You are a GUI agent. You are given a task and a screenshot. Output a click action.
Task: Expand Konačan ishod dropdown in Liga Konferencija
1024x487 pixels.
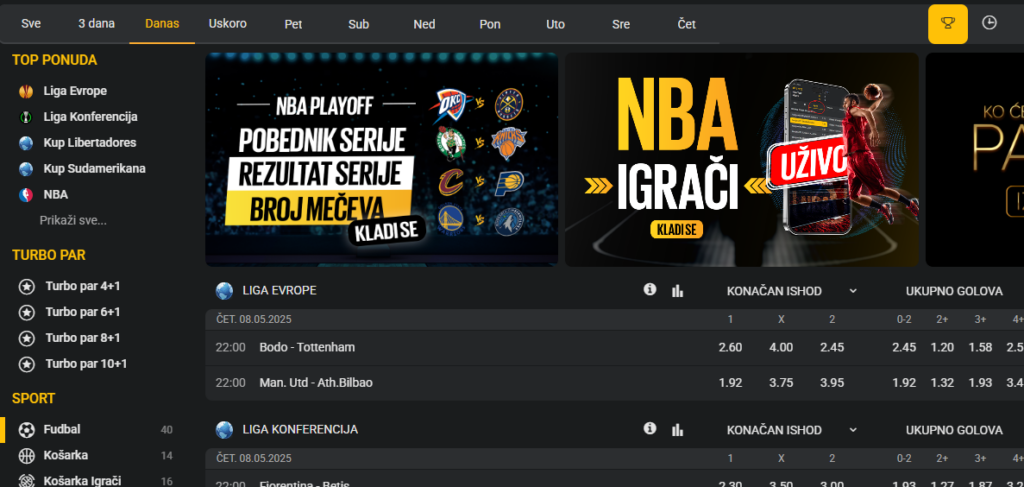coord(852,430)
